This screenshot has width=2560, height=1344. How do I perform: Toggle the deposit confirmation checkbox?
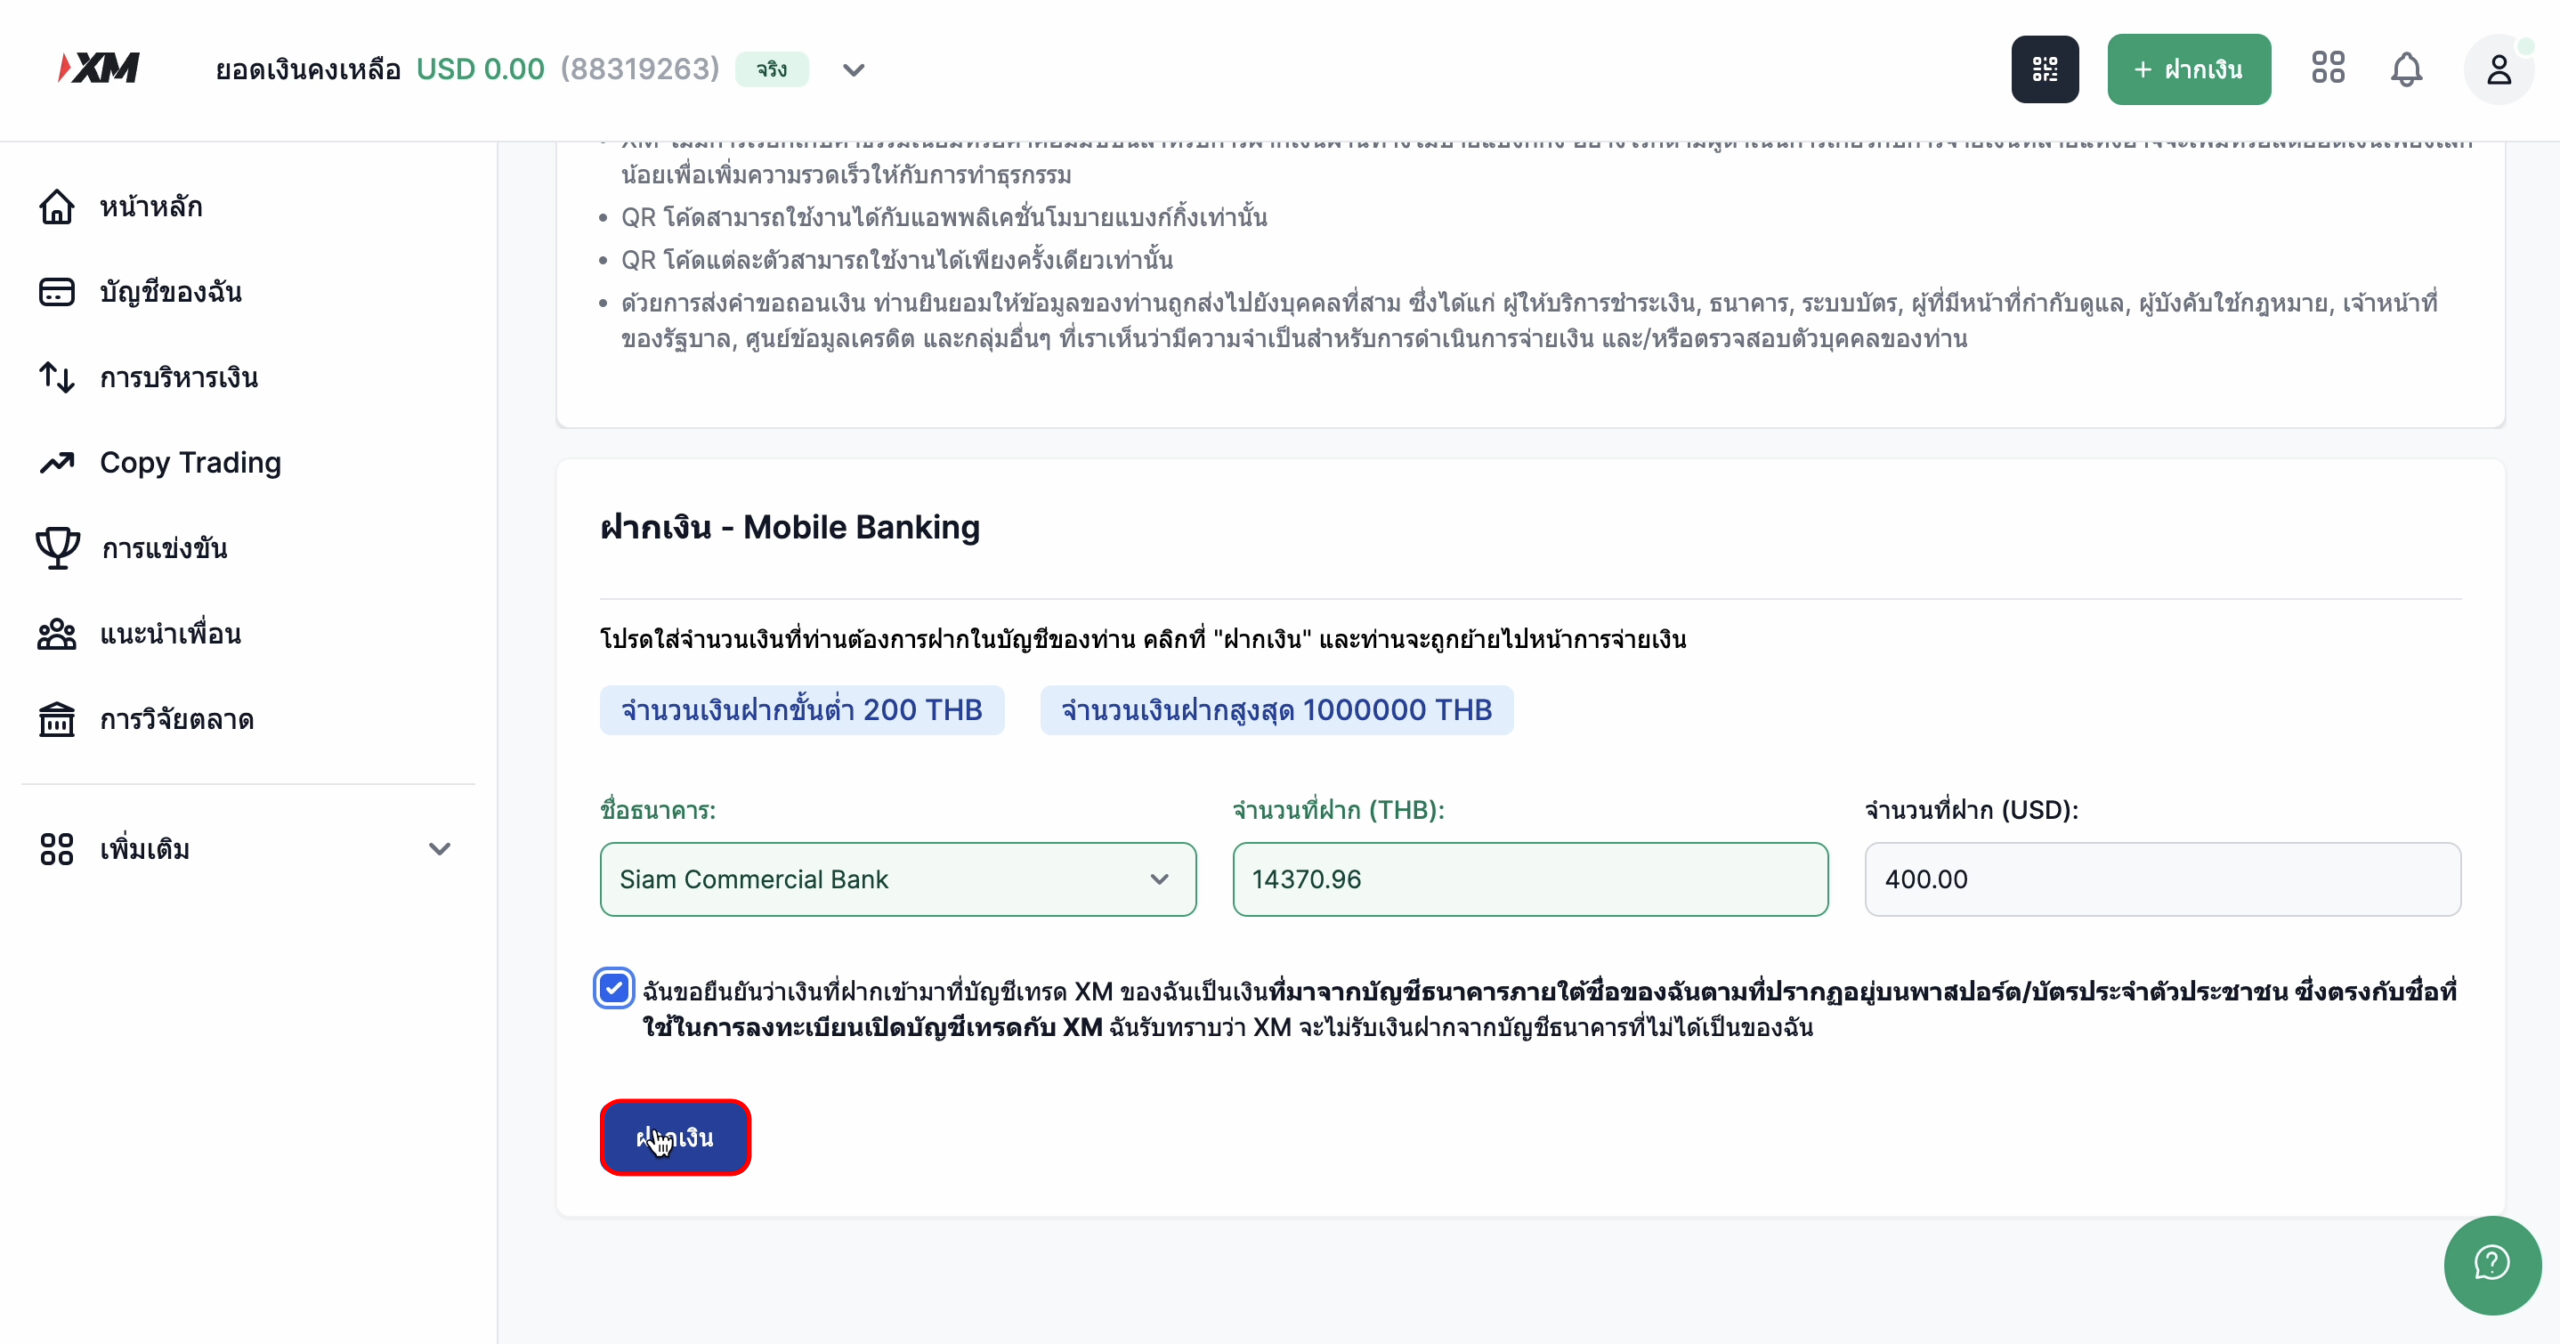(x=613, y=989)
